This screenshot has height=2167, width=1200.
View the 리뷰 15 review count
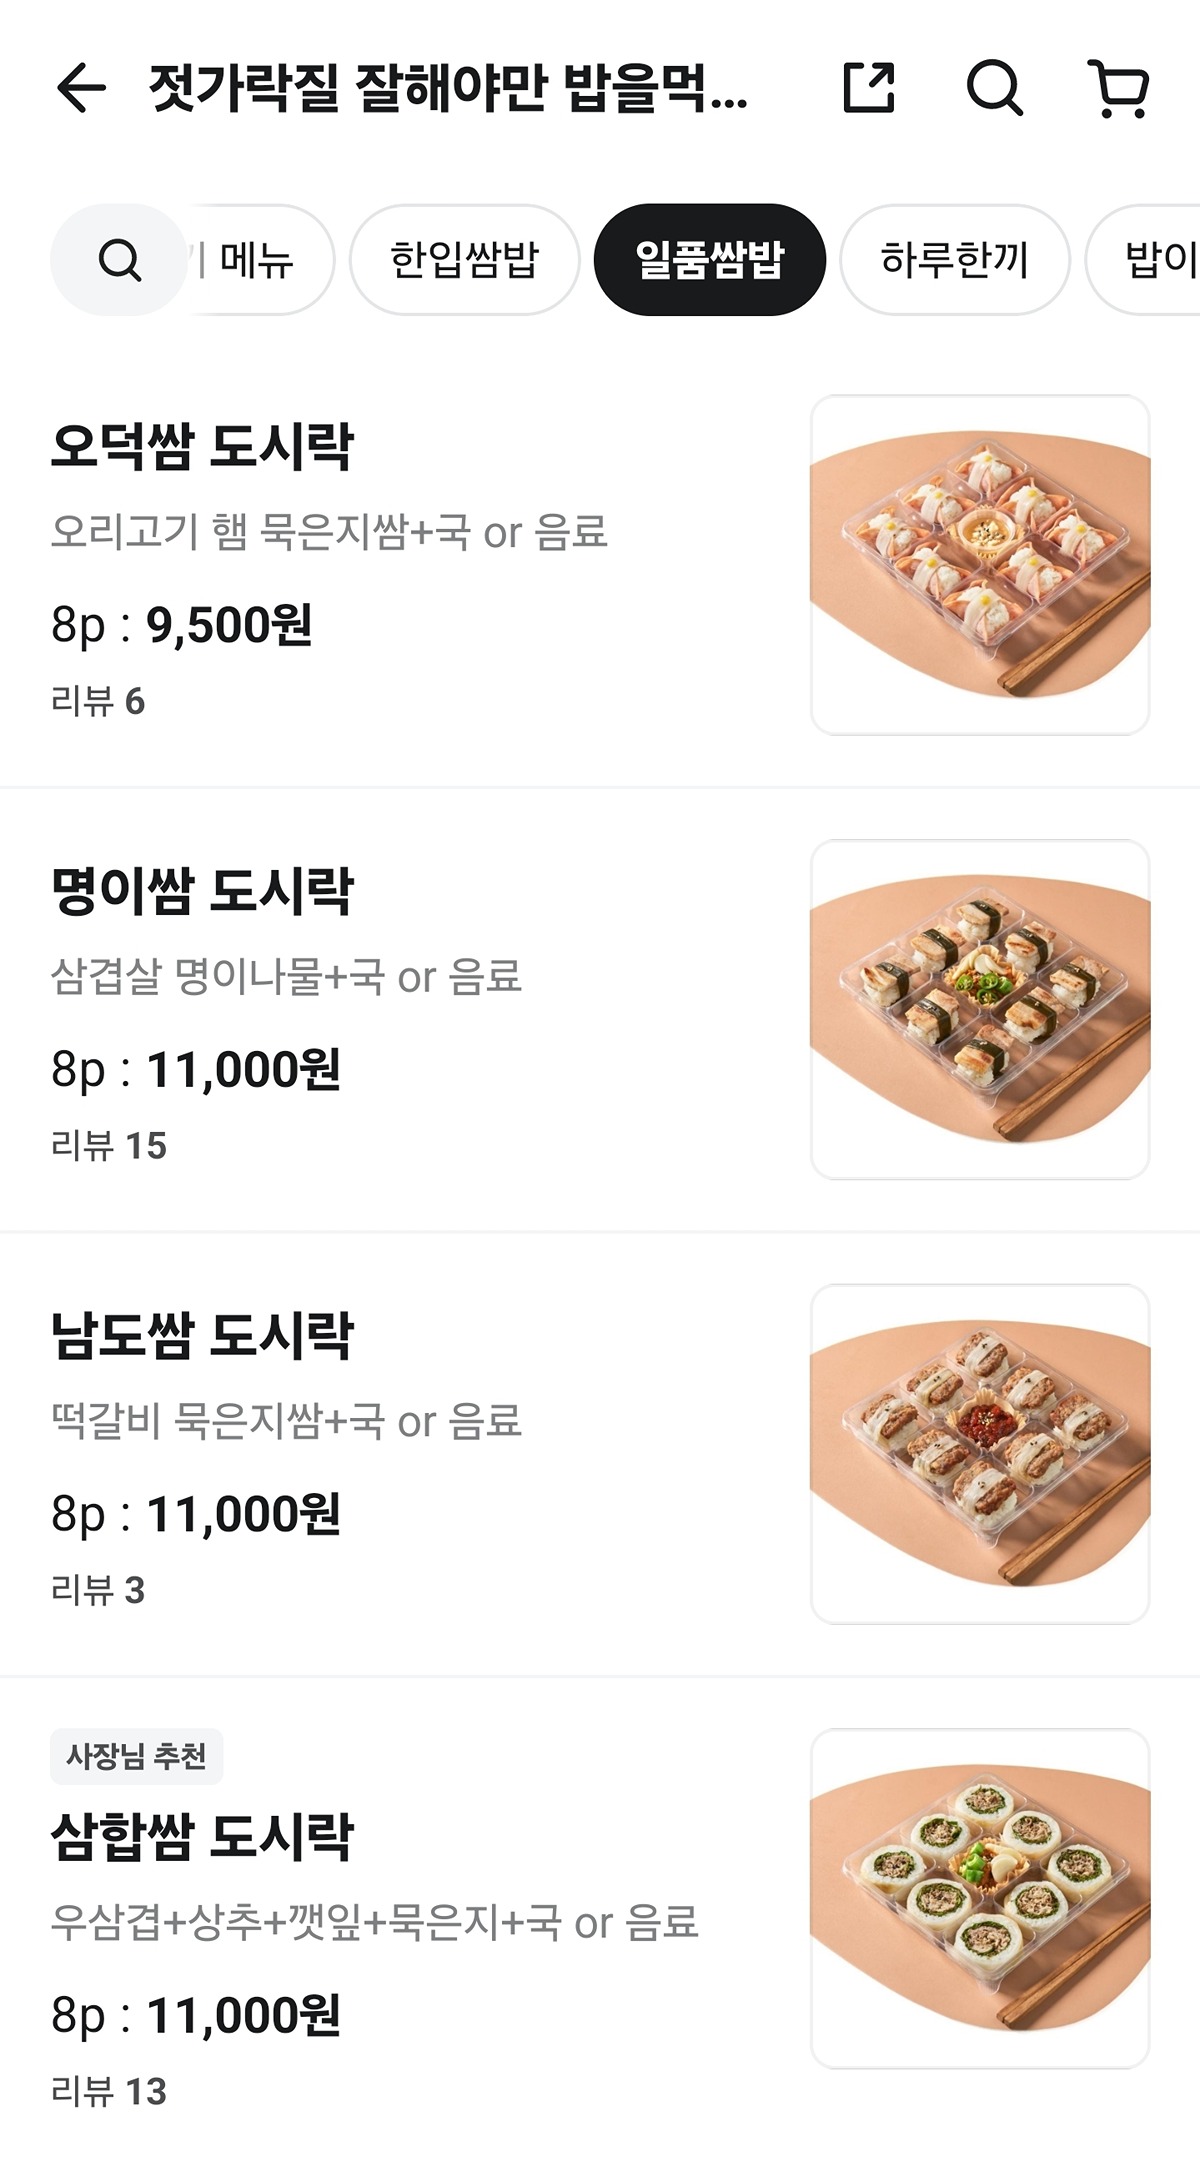pyautogui.click(x=109, y=1146)
